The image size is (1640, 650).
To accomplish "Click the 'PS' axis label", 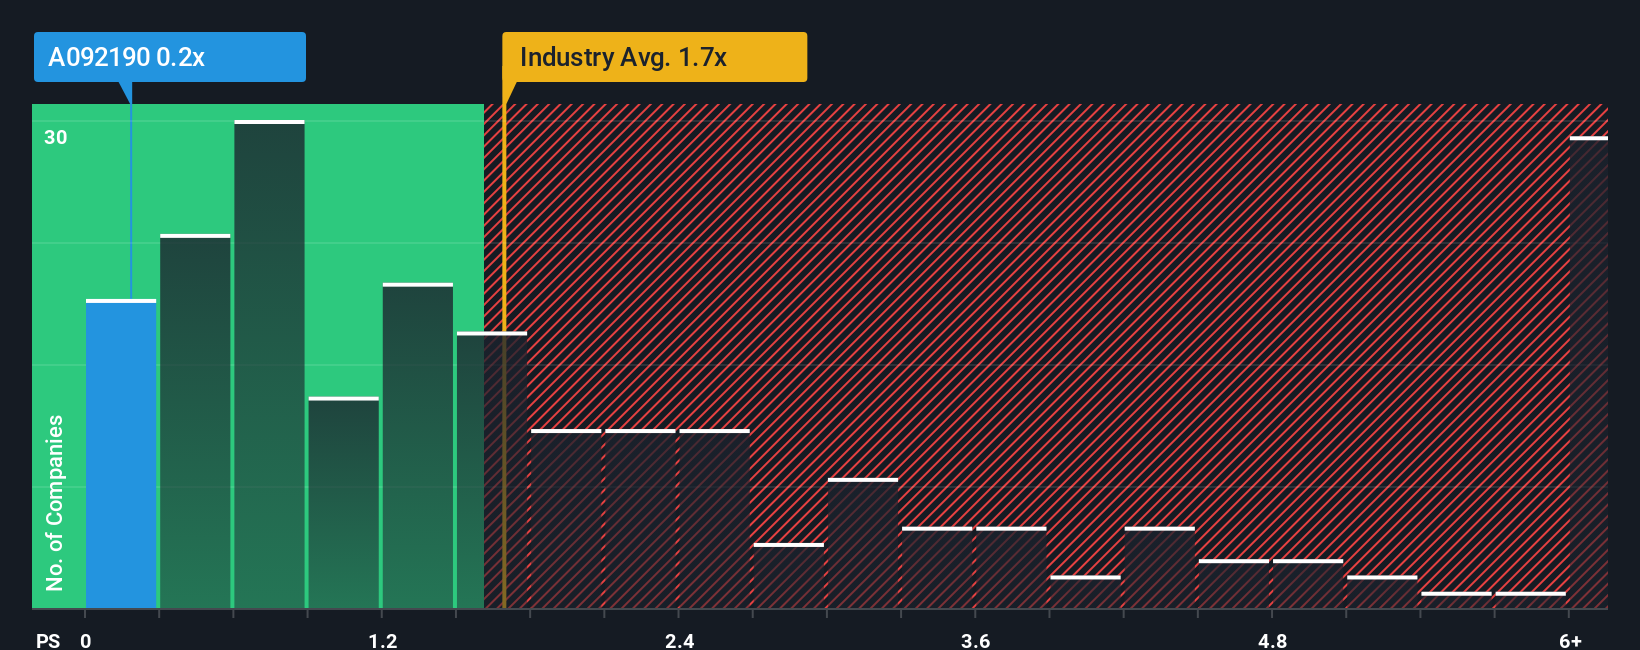I will (x=48, y=640).
